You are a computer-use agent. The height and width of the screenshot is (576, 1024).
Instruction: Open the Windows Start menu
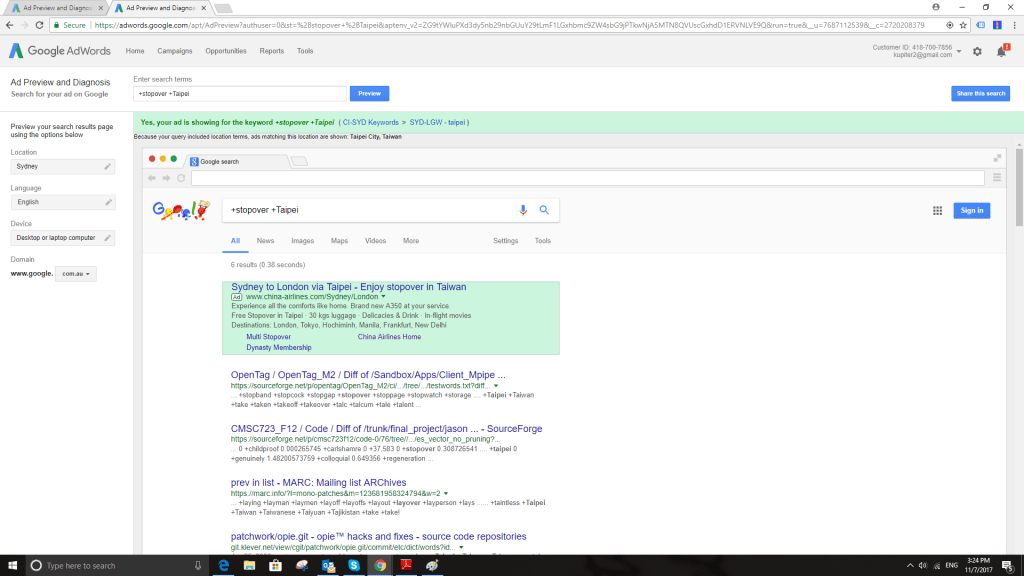(x=12, y=566)
